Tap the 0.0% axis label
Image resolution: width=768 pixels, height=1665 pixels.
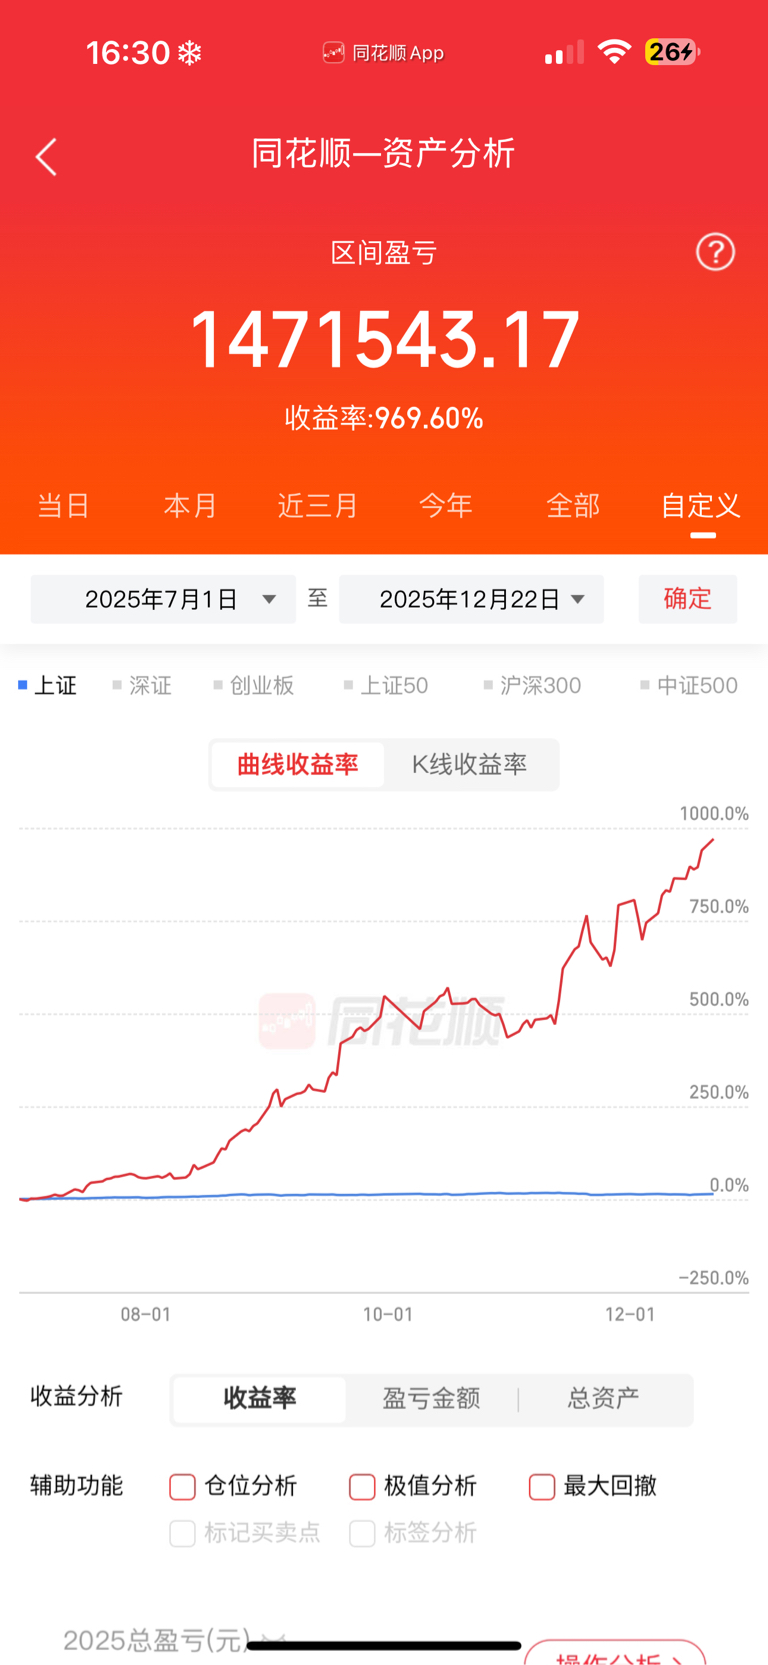click(729, 1185)
